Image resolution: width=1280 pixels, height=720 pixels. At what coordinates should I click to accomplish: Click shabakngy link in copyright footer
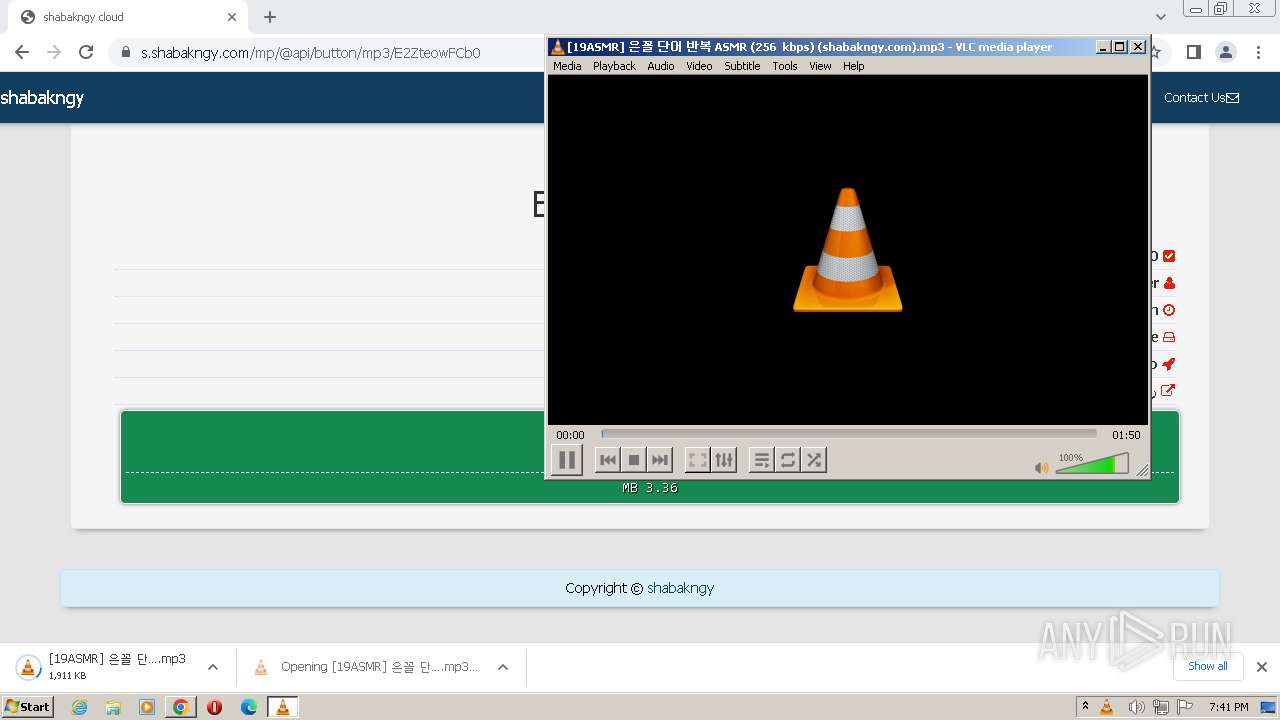point(680,588)
